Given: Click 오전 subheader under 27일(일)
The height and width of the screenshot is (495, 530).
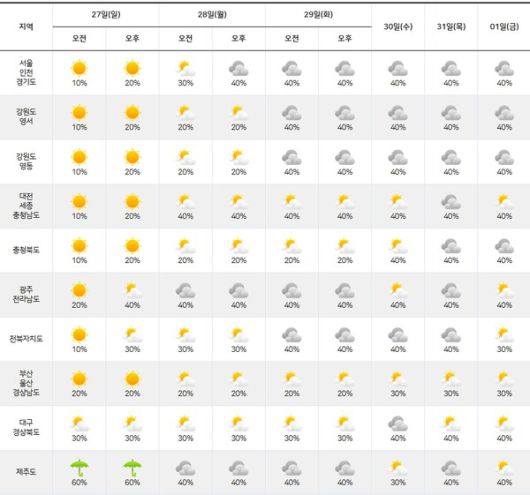Looking at the screenshot, I should pos(79,38).
